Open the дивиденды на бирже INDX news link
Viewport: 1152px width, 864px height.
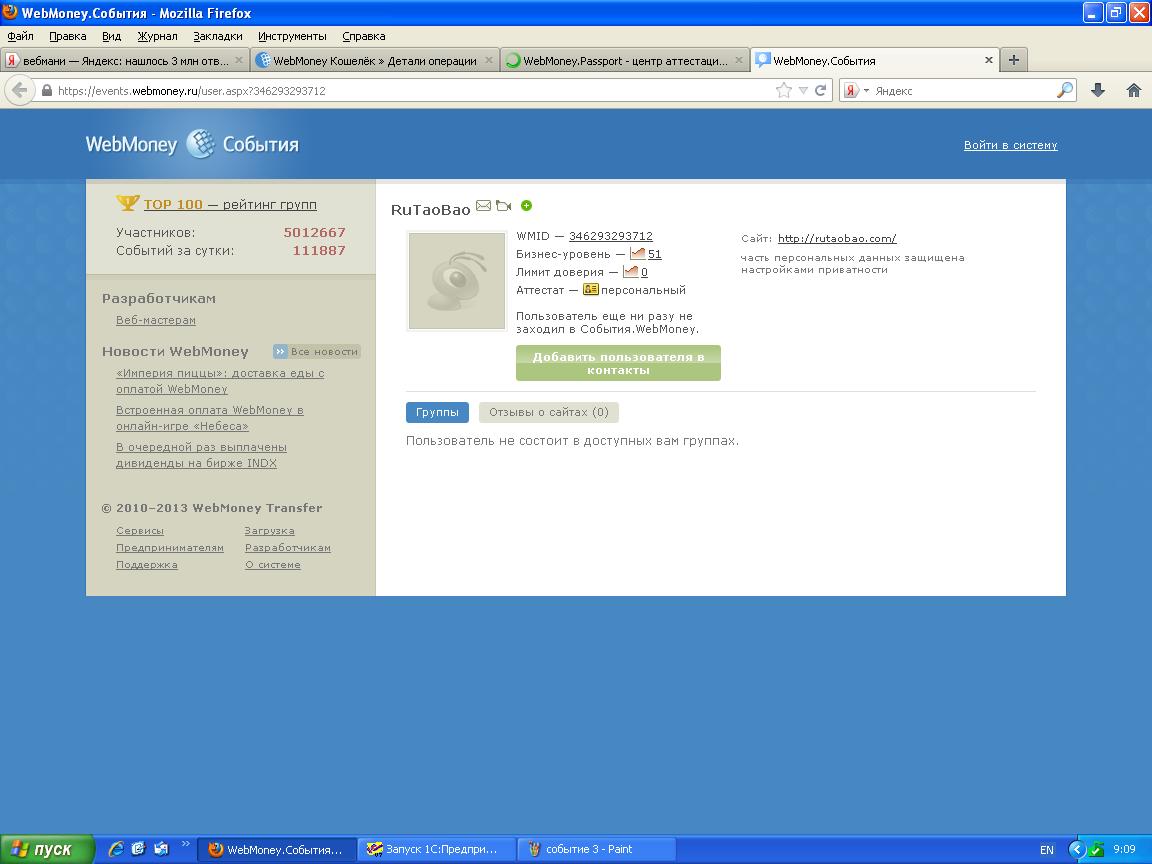201,455
